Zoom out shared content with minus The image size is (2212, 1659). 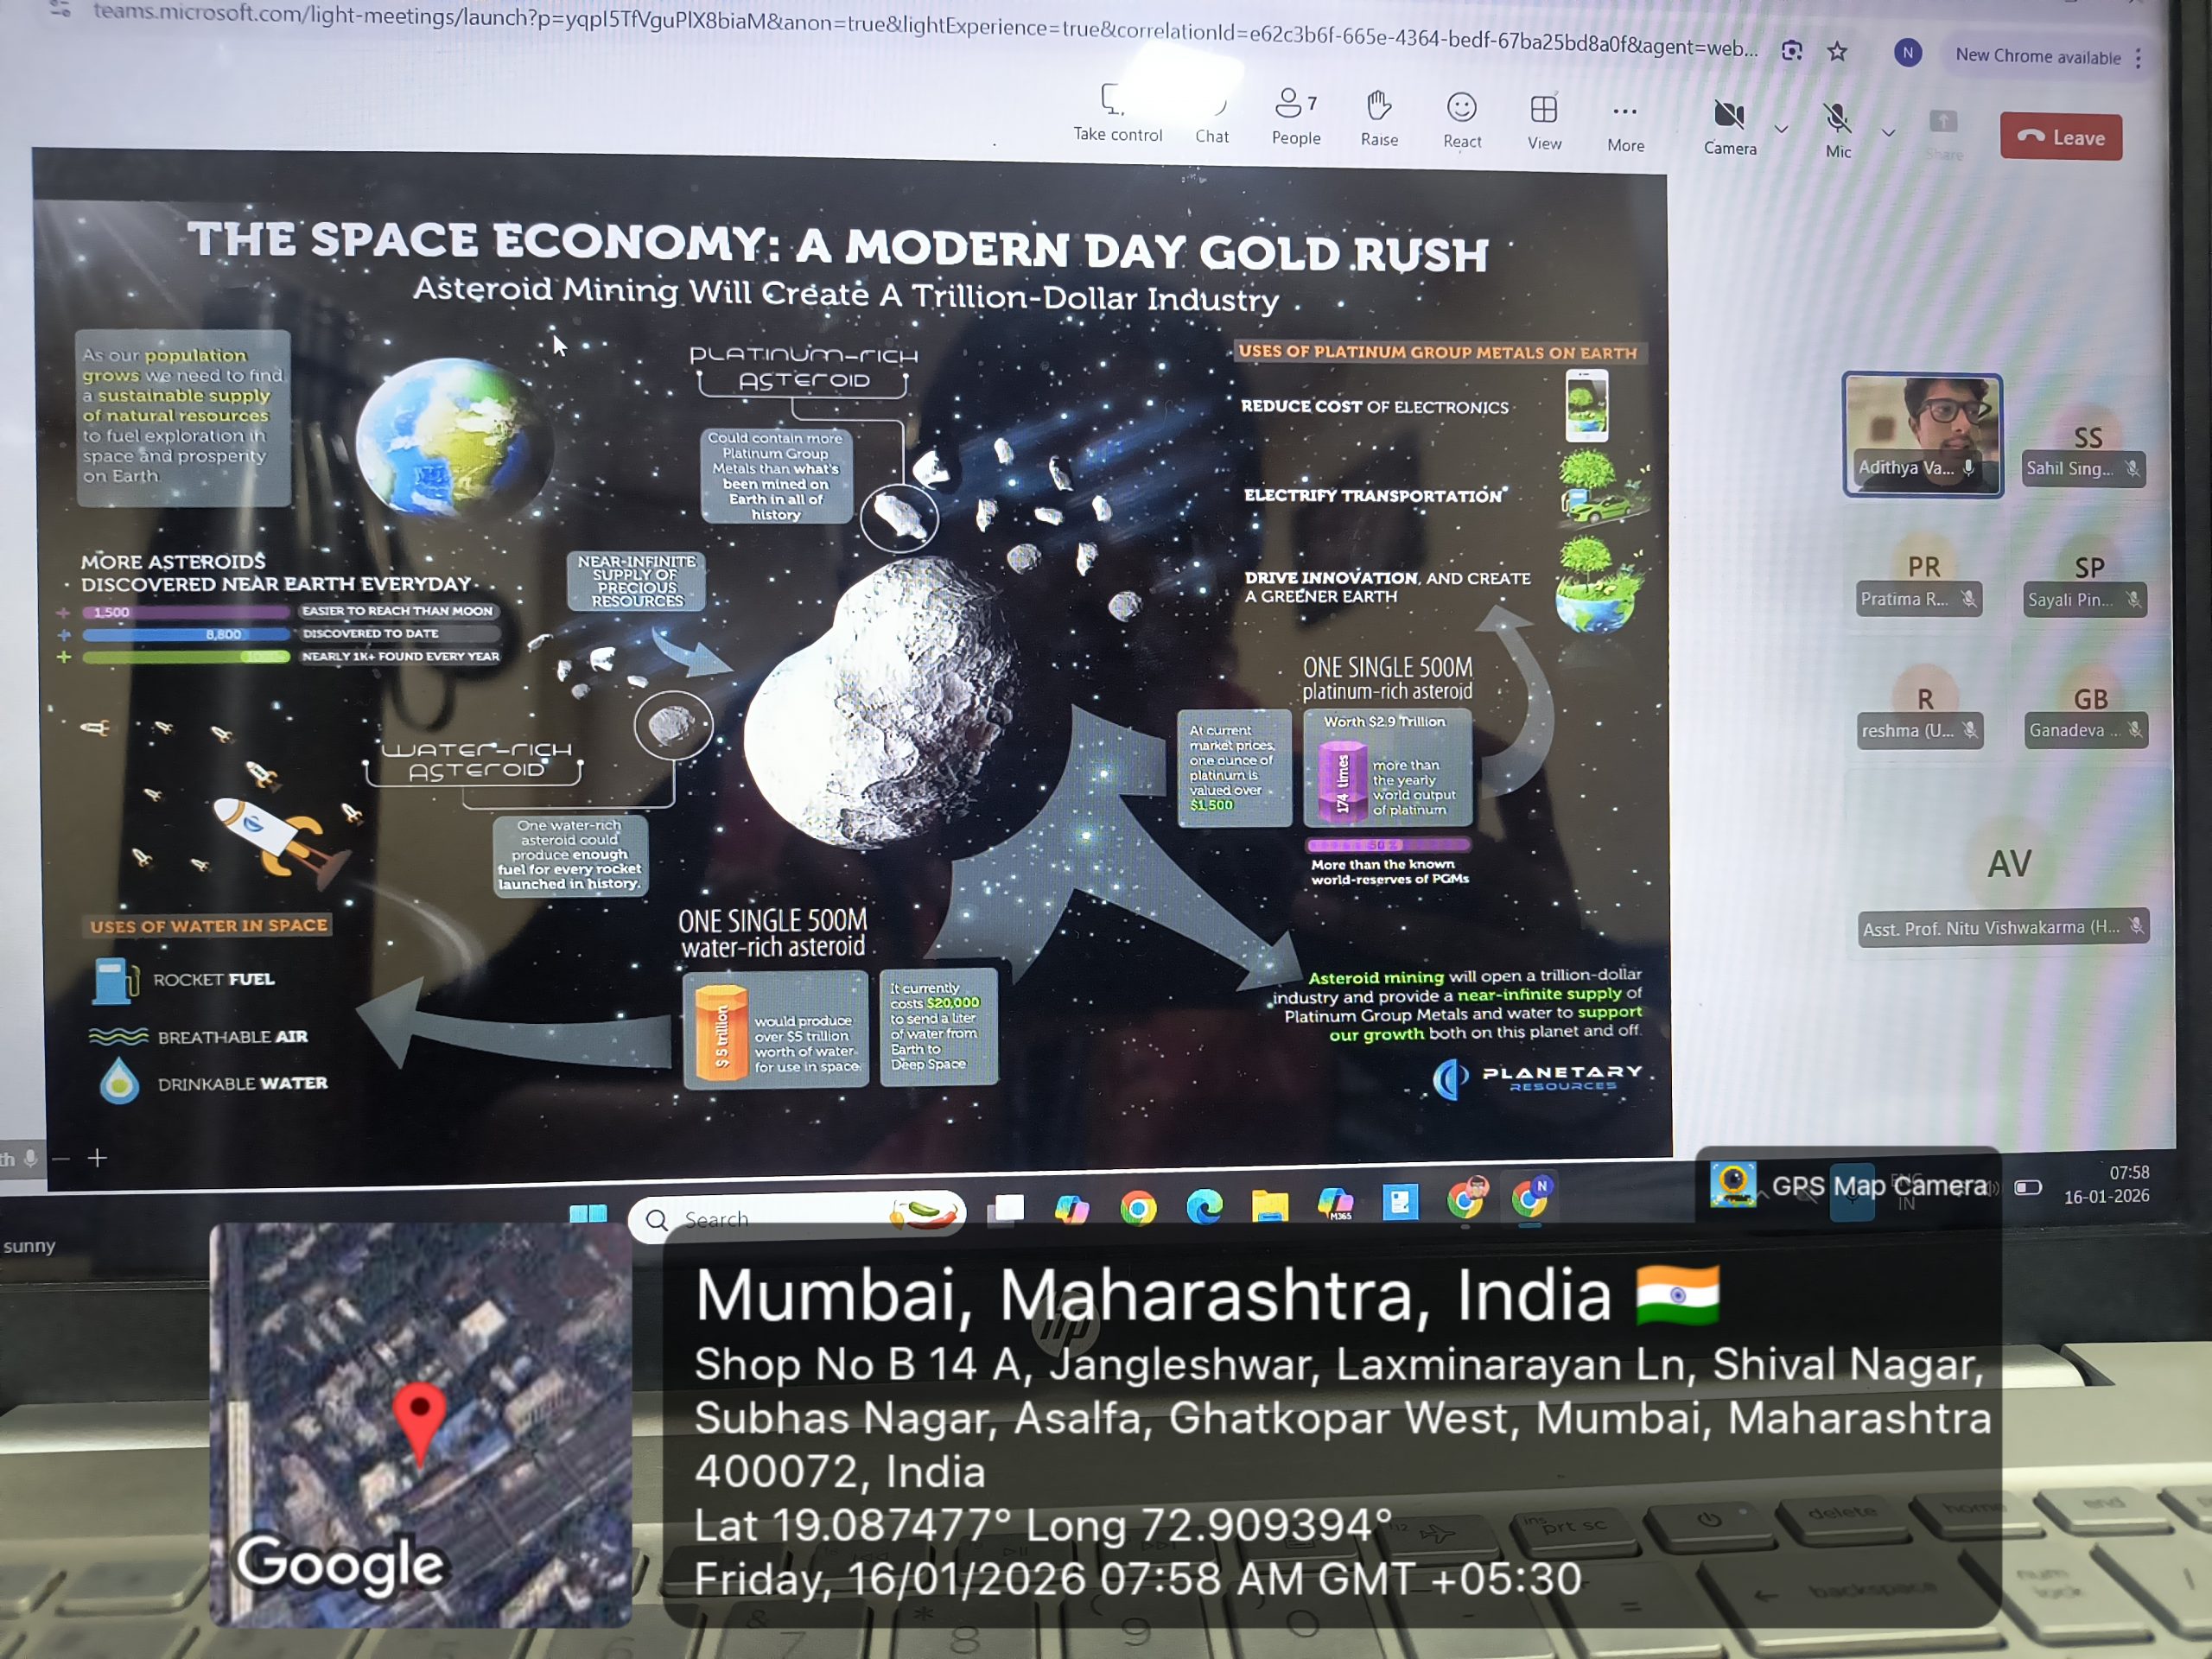61,1158
